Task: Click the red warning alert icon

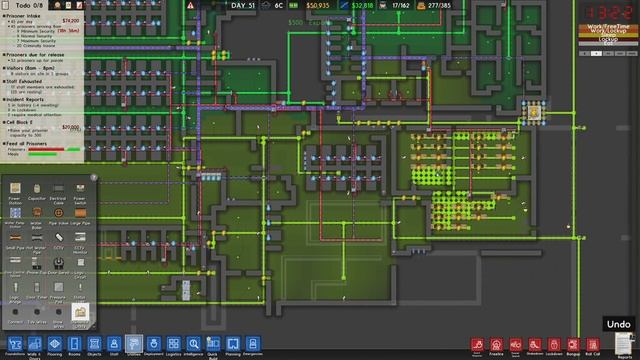Action: point(191,6)
